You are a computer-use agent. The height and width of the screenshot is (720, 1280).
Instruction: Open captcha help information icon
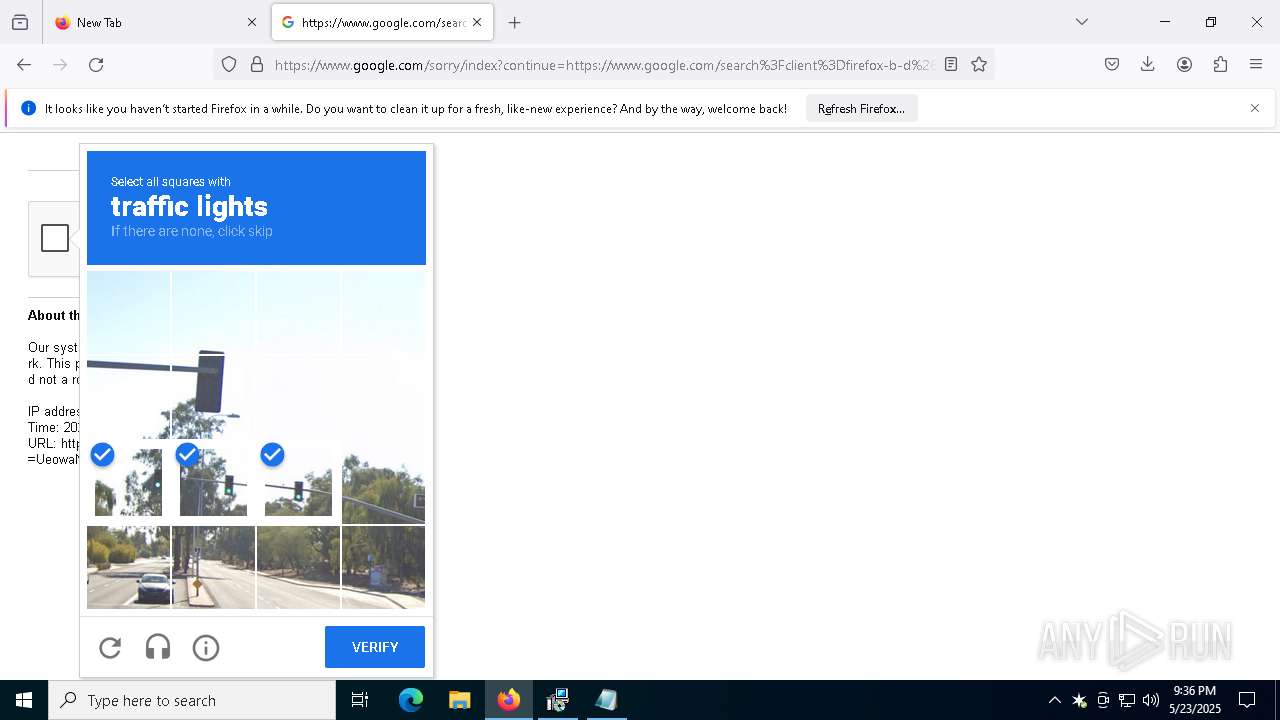point(206,648)
